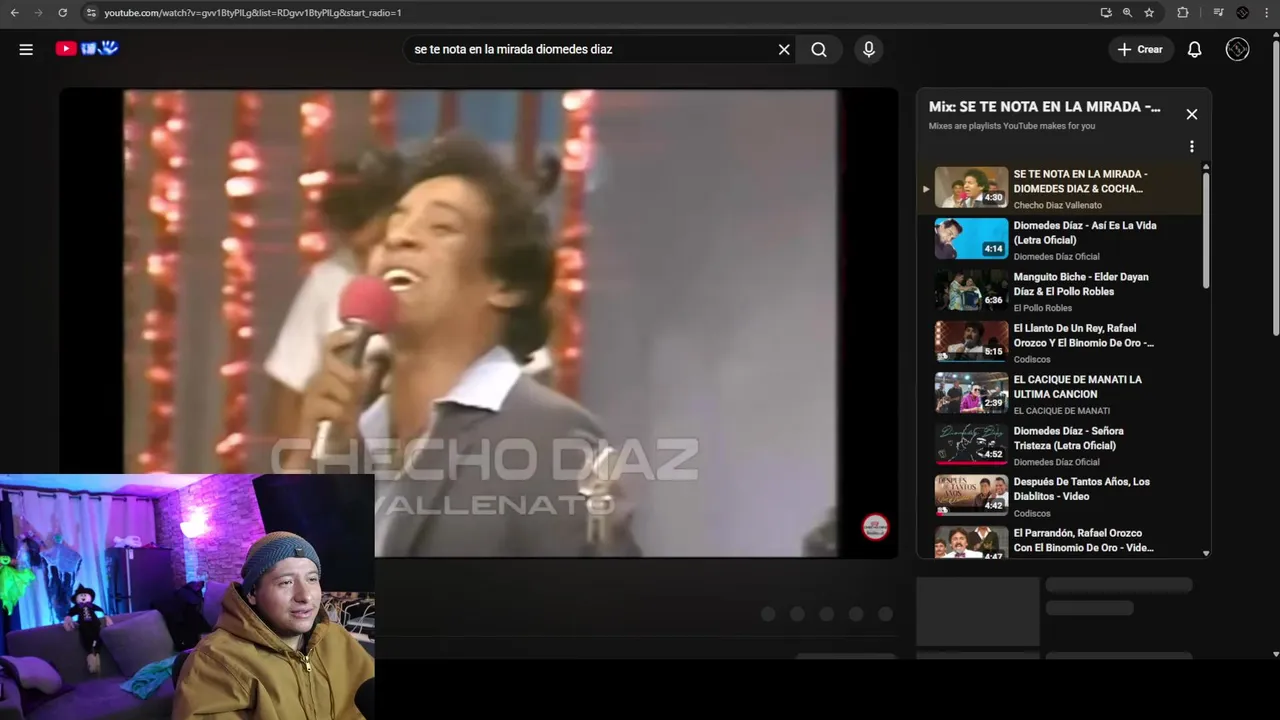
Task: Click Checho Diaz Vallenato channel name
Action: pyautogui.click(x=1057, y=205)
